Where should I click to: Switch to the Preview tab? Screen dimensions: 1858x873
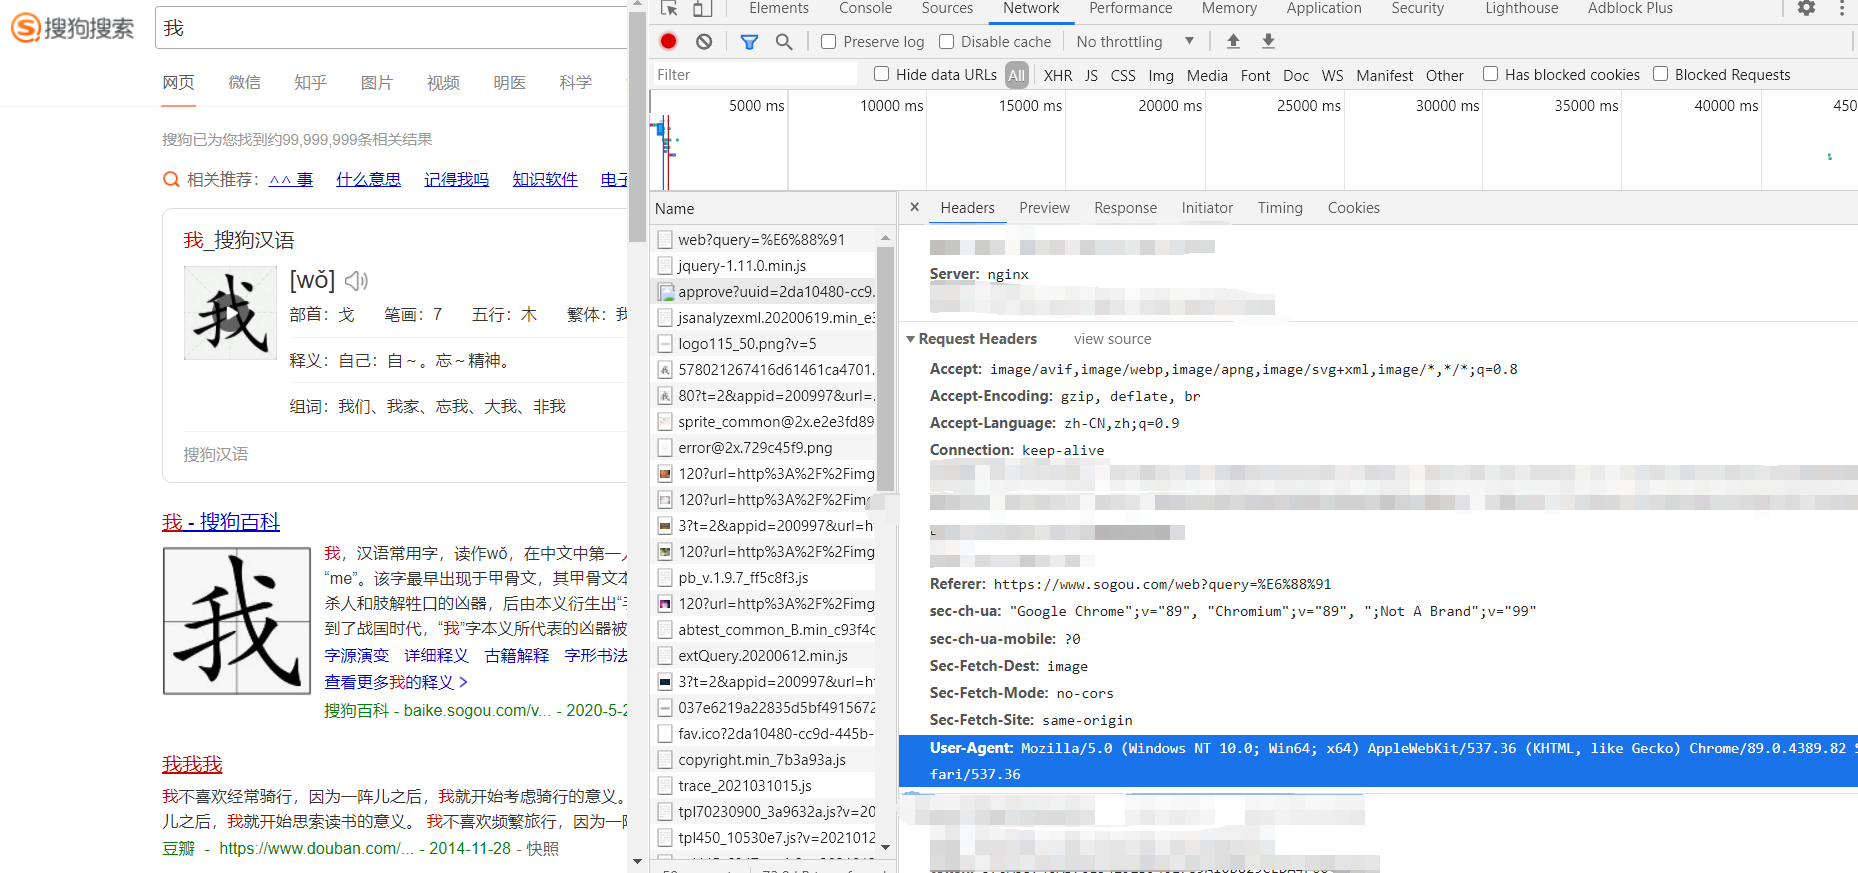(x=1044, y=208)
